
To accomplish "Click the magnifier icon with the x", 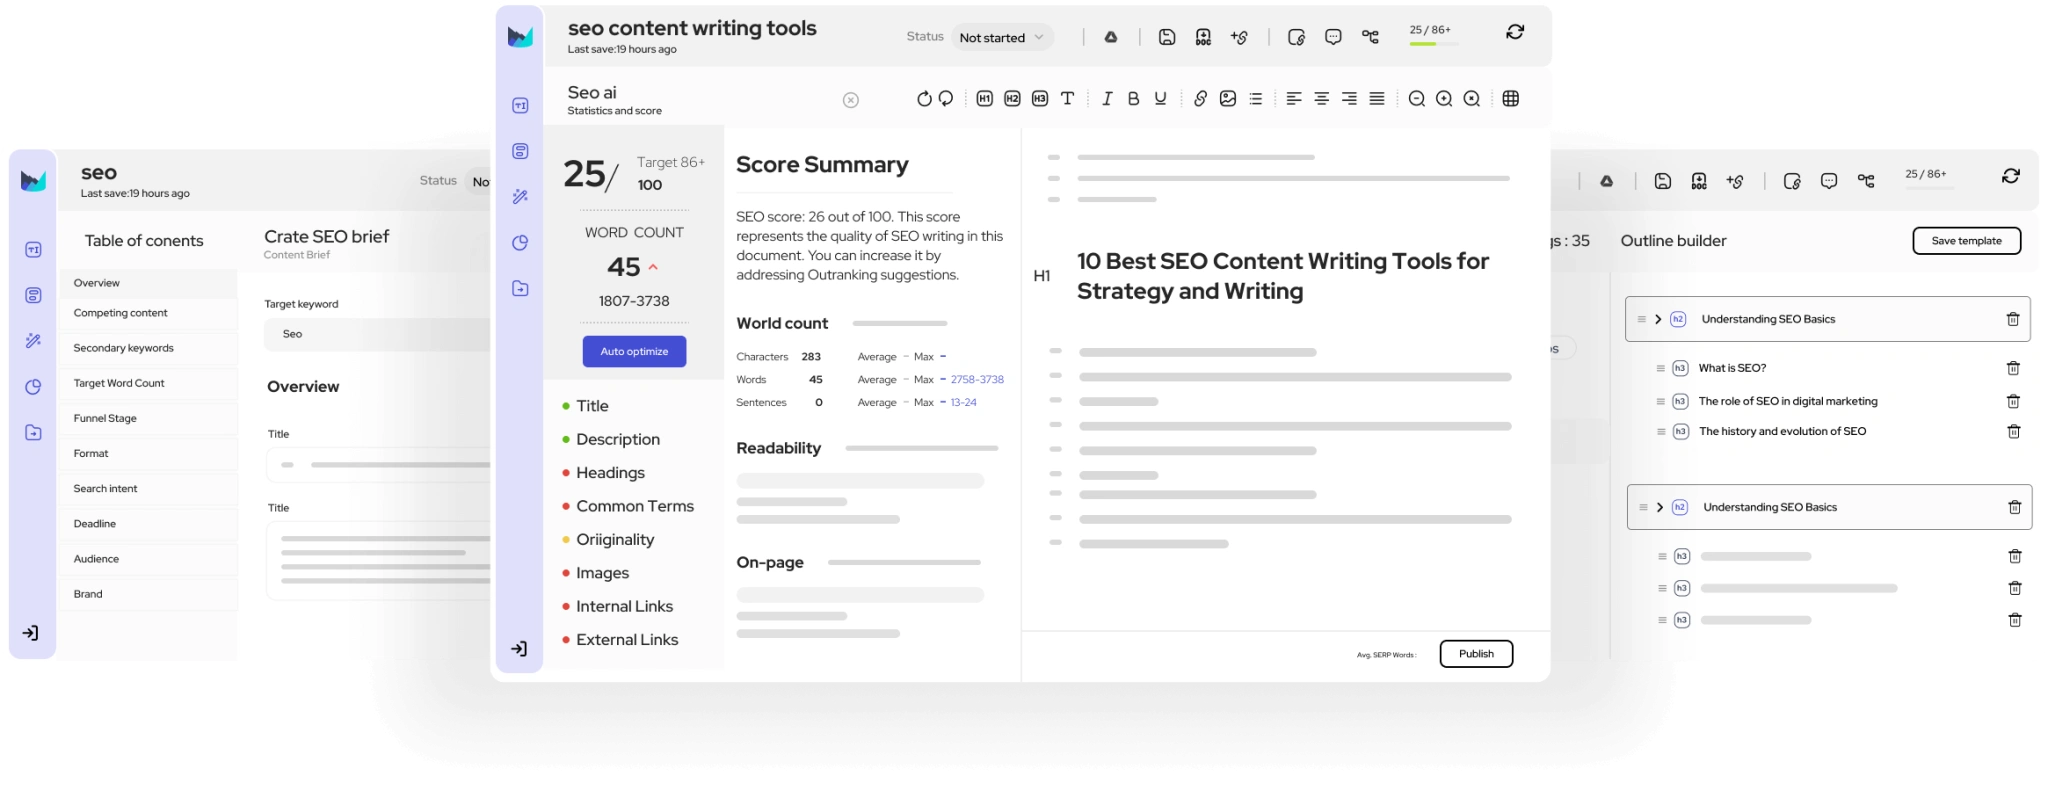I will (x=1472, y=98).
